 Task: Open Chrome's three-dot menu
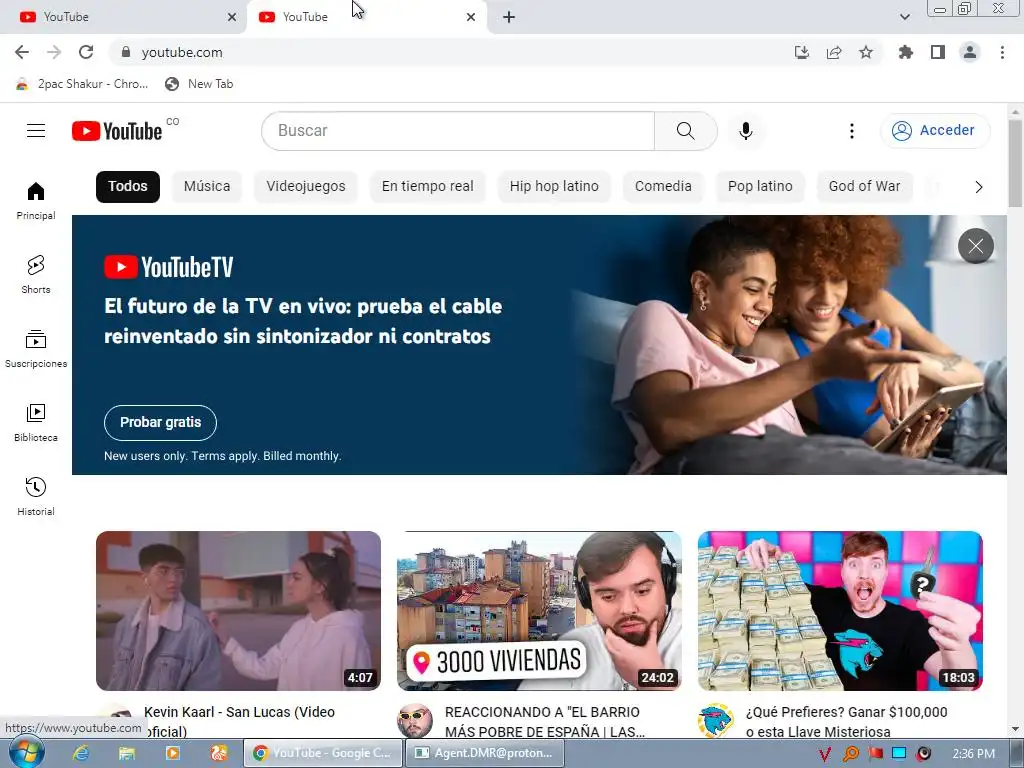tap(1002, 52)
